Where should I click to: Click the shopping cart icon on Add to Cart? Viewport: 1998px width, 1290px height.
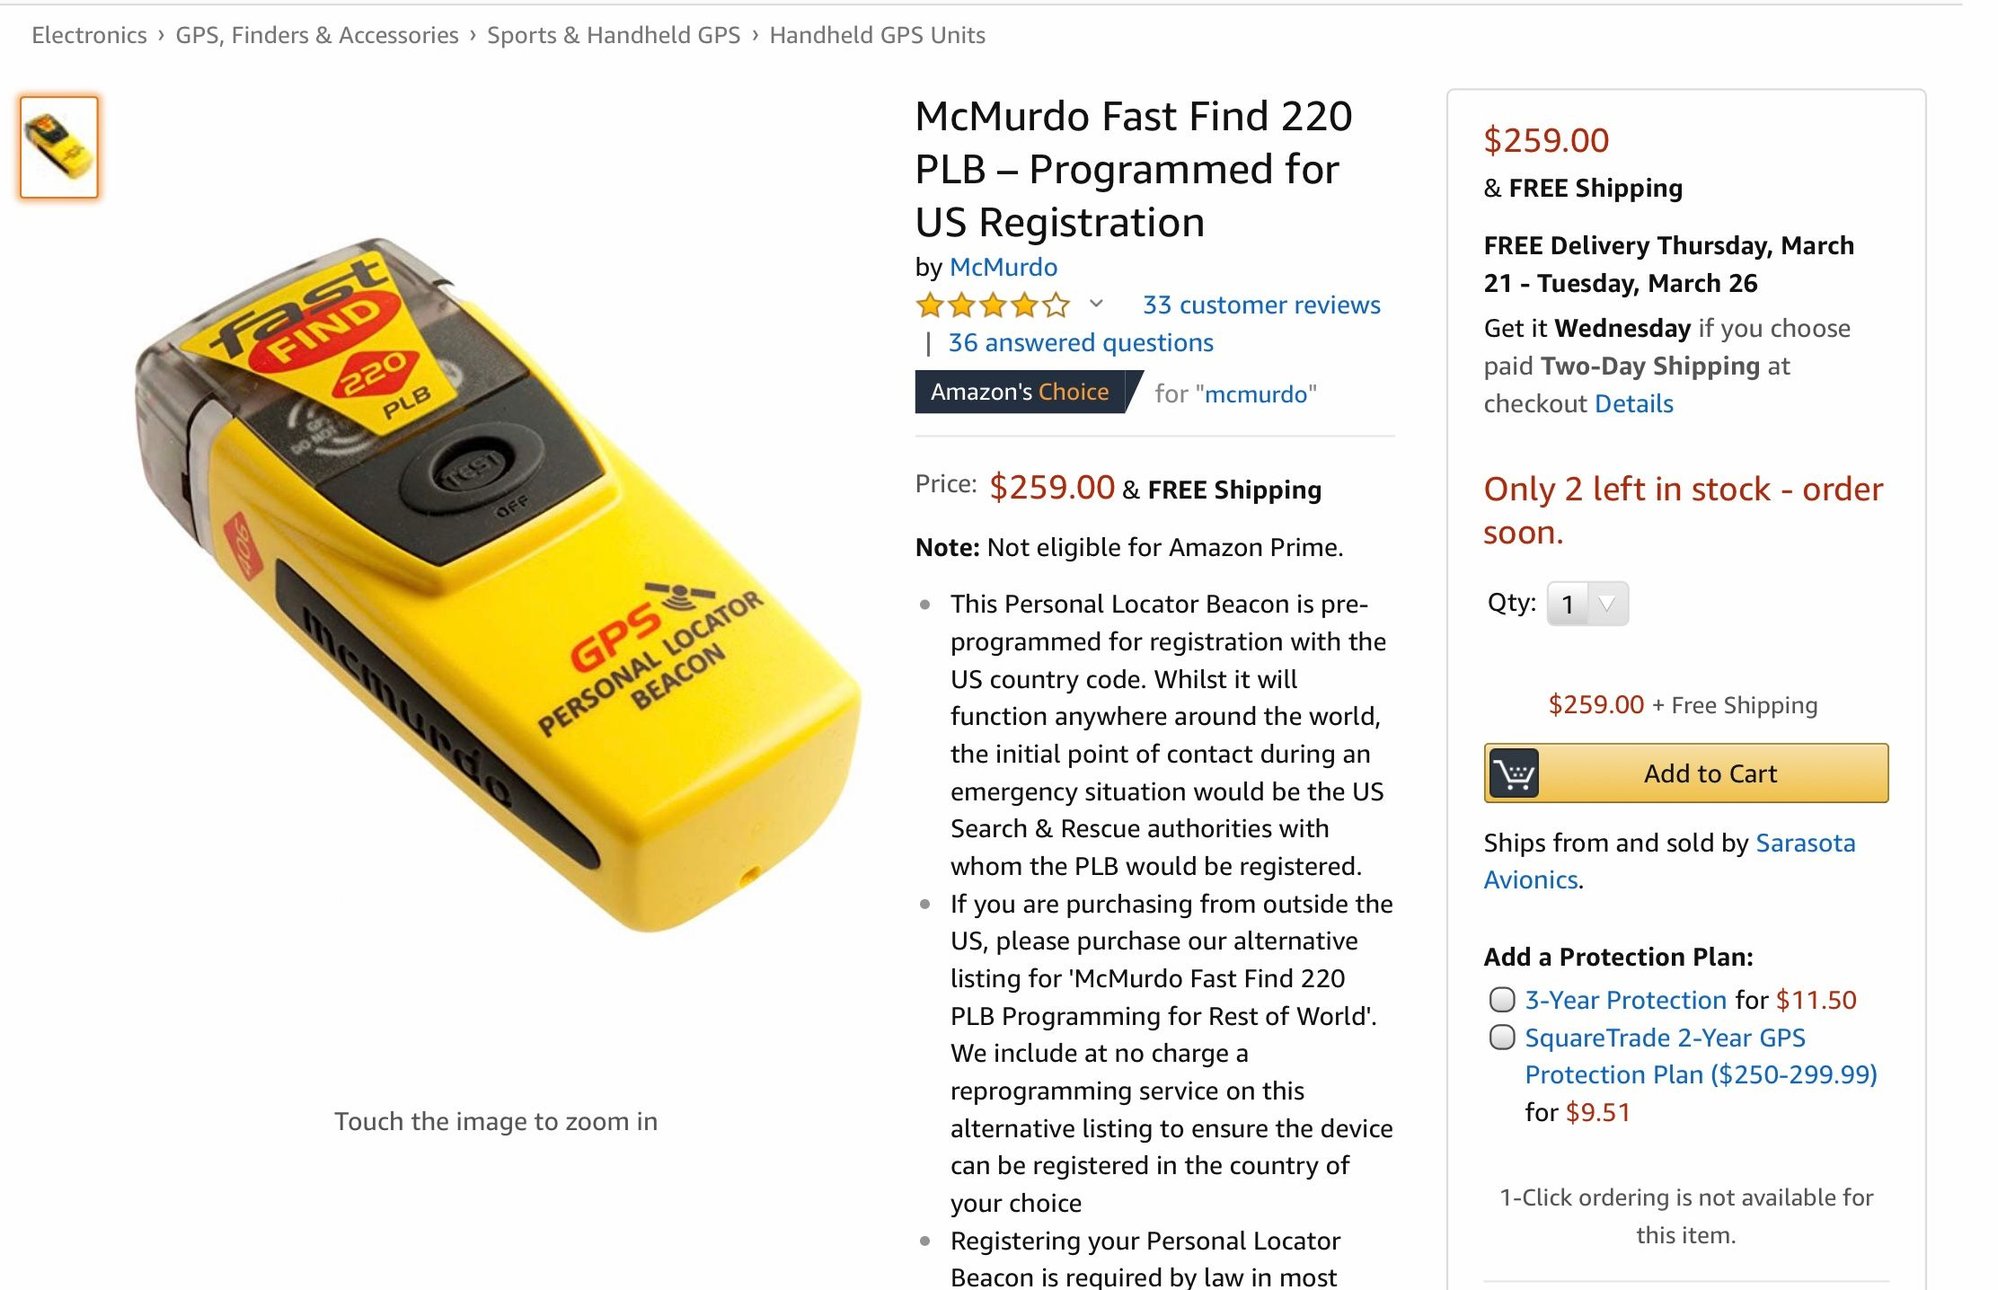(1513, 773)
